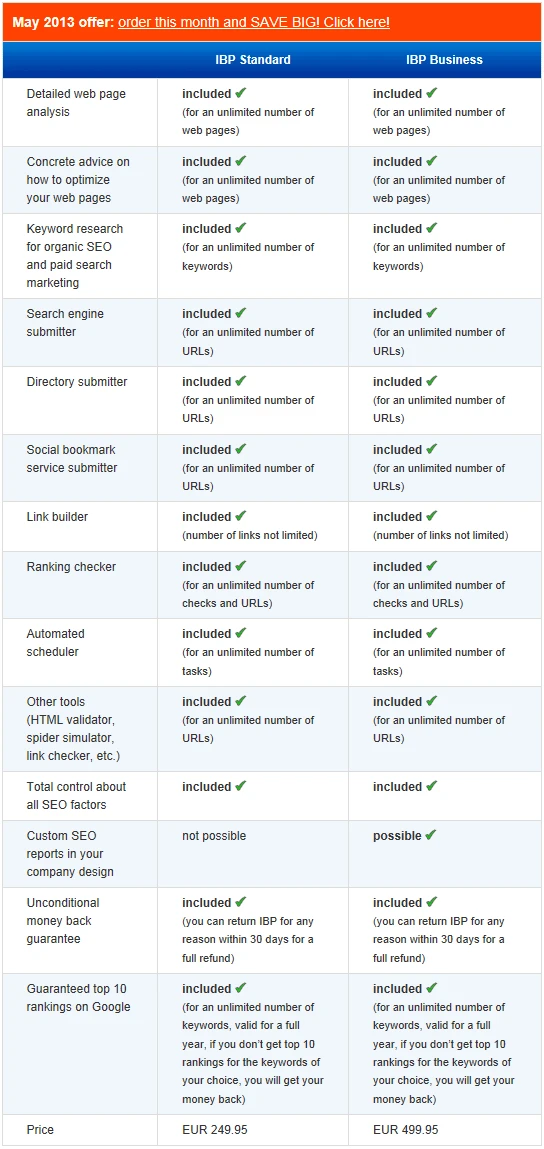Click IBP Standard checkmark for money back guarantee
This screenshot has height=1149, width=544.
point(241,902)
